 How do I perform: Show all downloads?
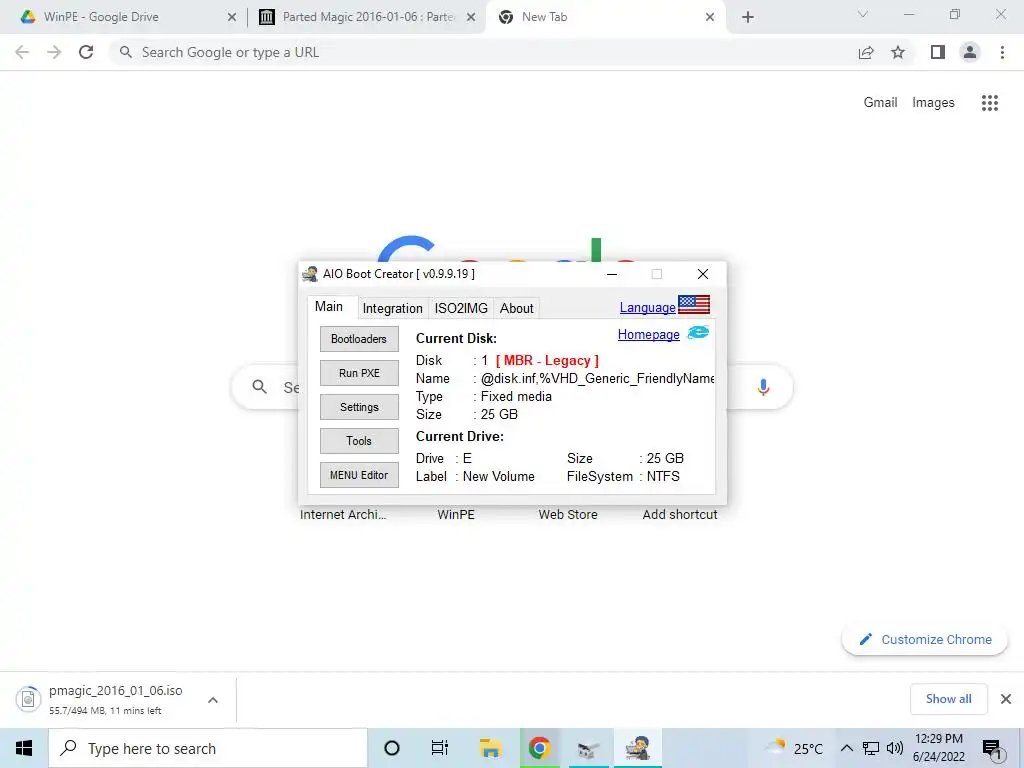[x=948, y=699]
